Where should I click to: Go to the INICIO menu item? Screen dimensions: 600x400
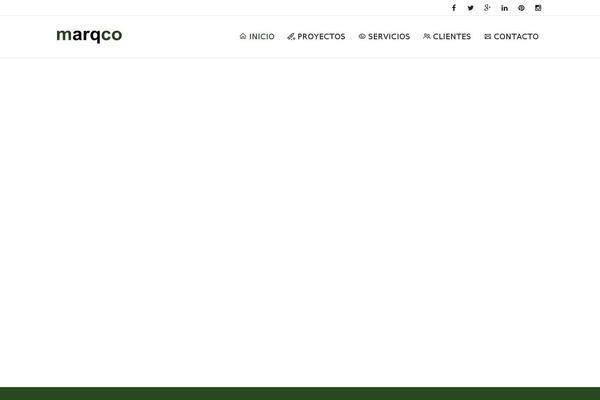tap(257, 36)
